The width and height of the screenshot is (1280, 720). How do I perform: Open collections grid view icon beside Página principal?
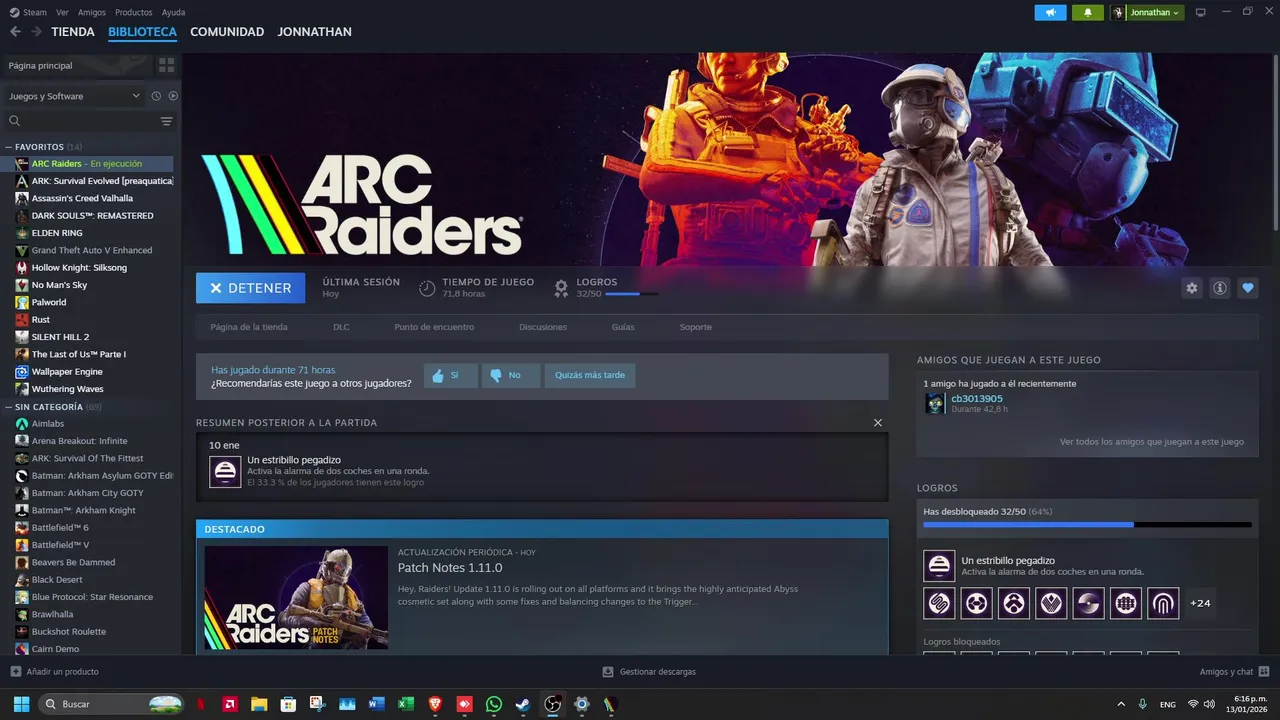click(166, 65)
